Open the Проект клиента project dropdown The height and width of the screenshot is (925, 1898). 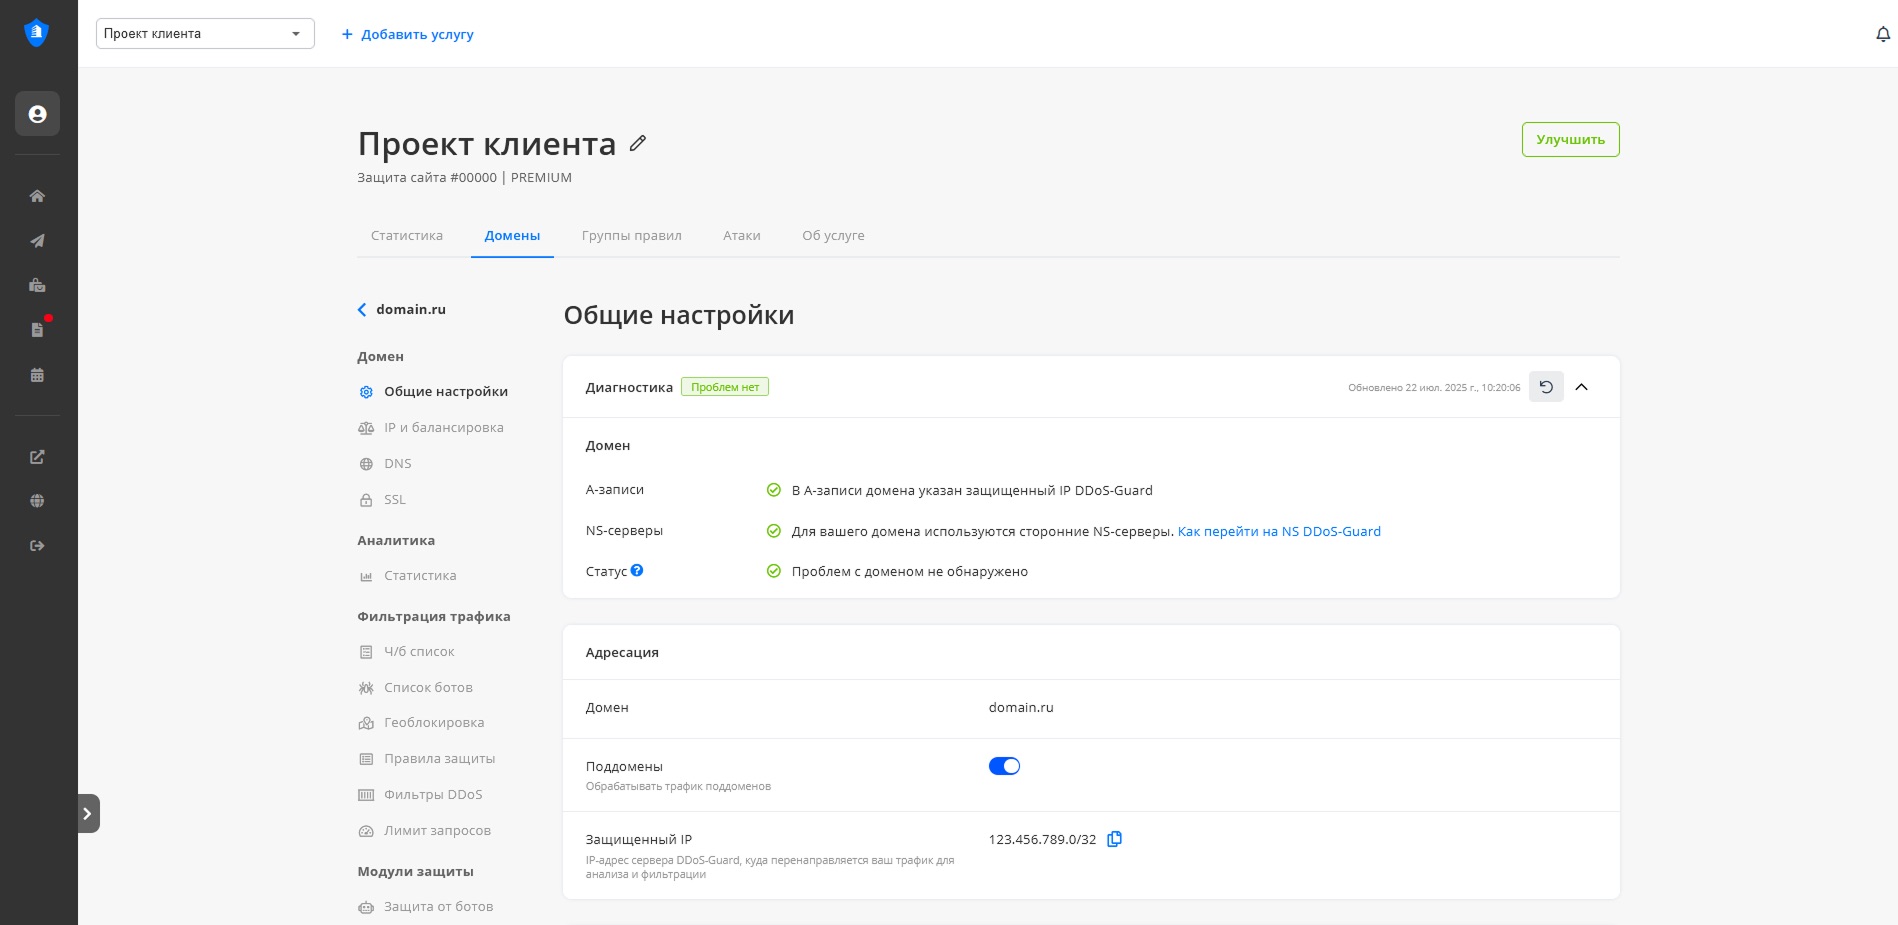click(205, 34)
